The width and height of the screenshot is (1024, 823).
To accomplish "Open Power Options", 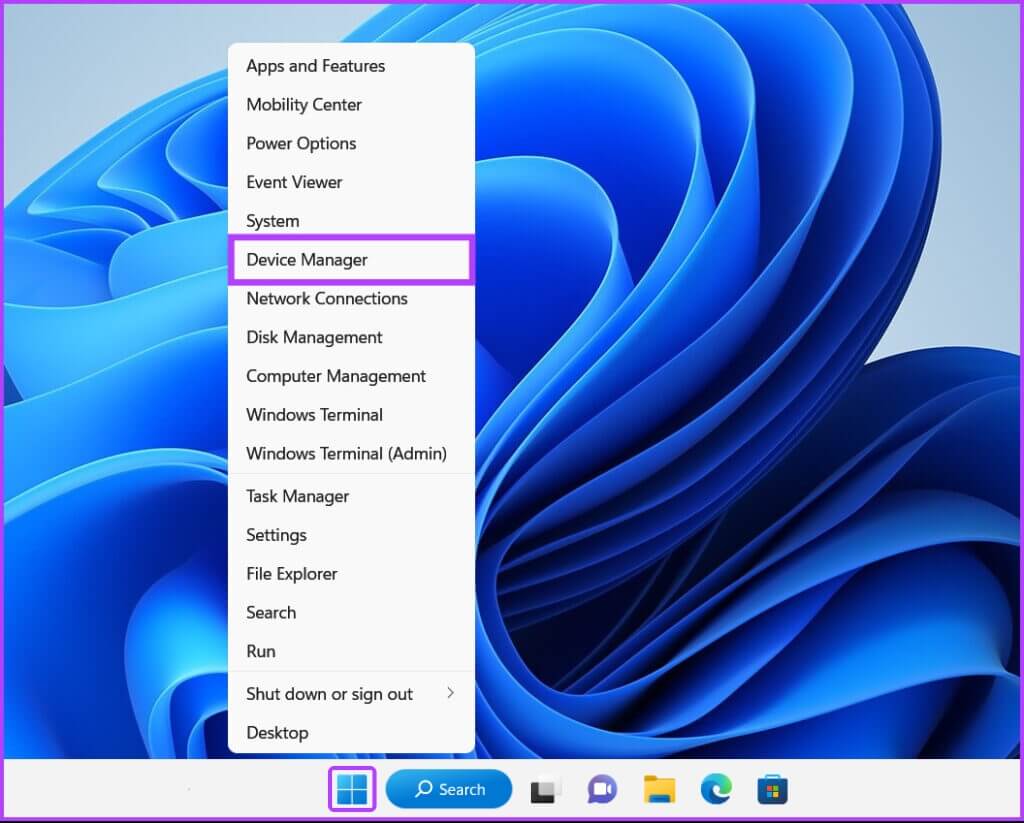I will 301,144.
